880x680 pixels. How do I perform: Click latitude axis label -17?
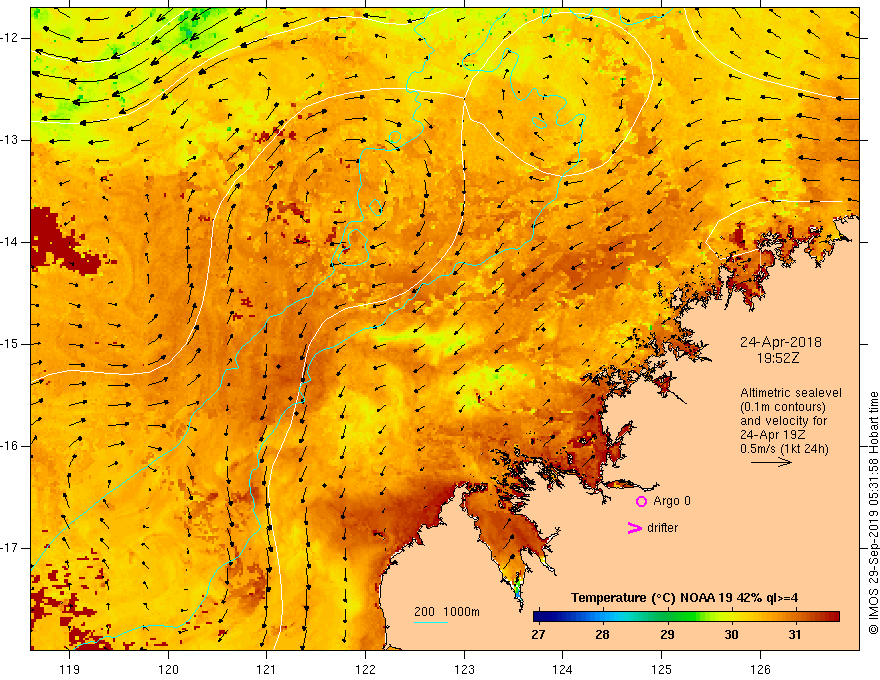(x=10, y=548)
